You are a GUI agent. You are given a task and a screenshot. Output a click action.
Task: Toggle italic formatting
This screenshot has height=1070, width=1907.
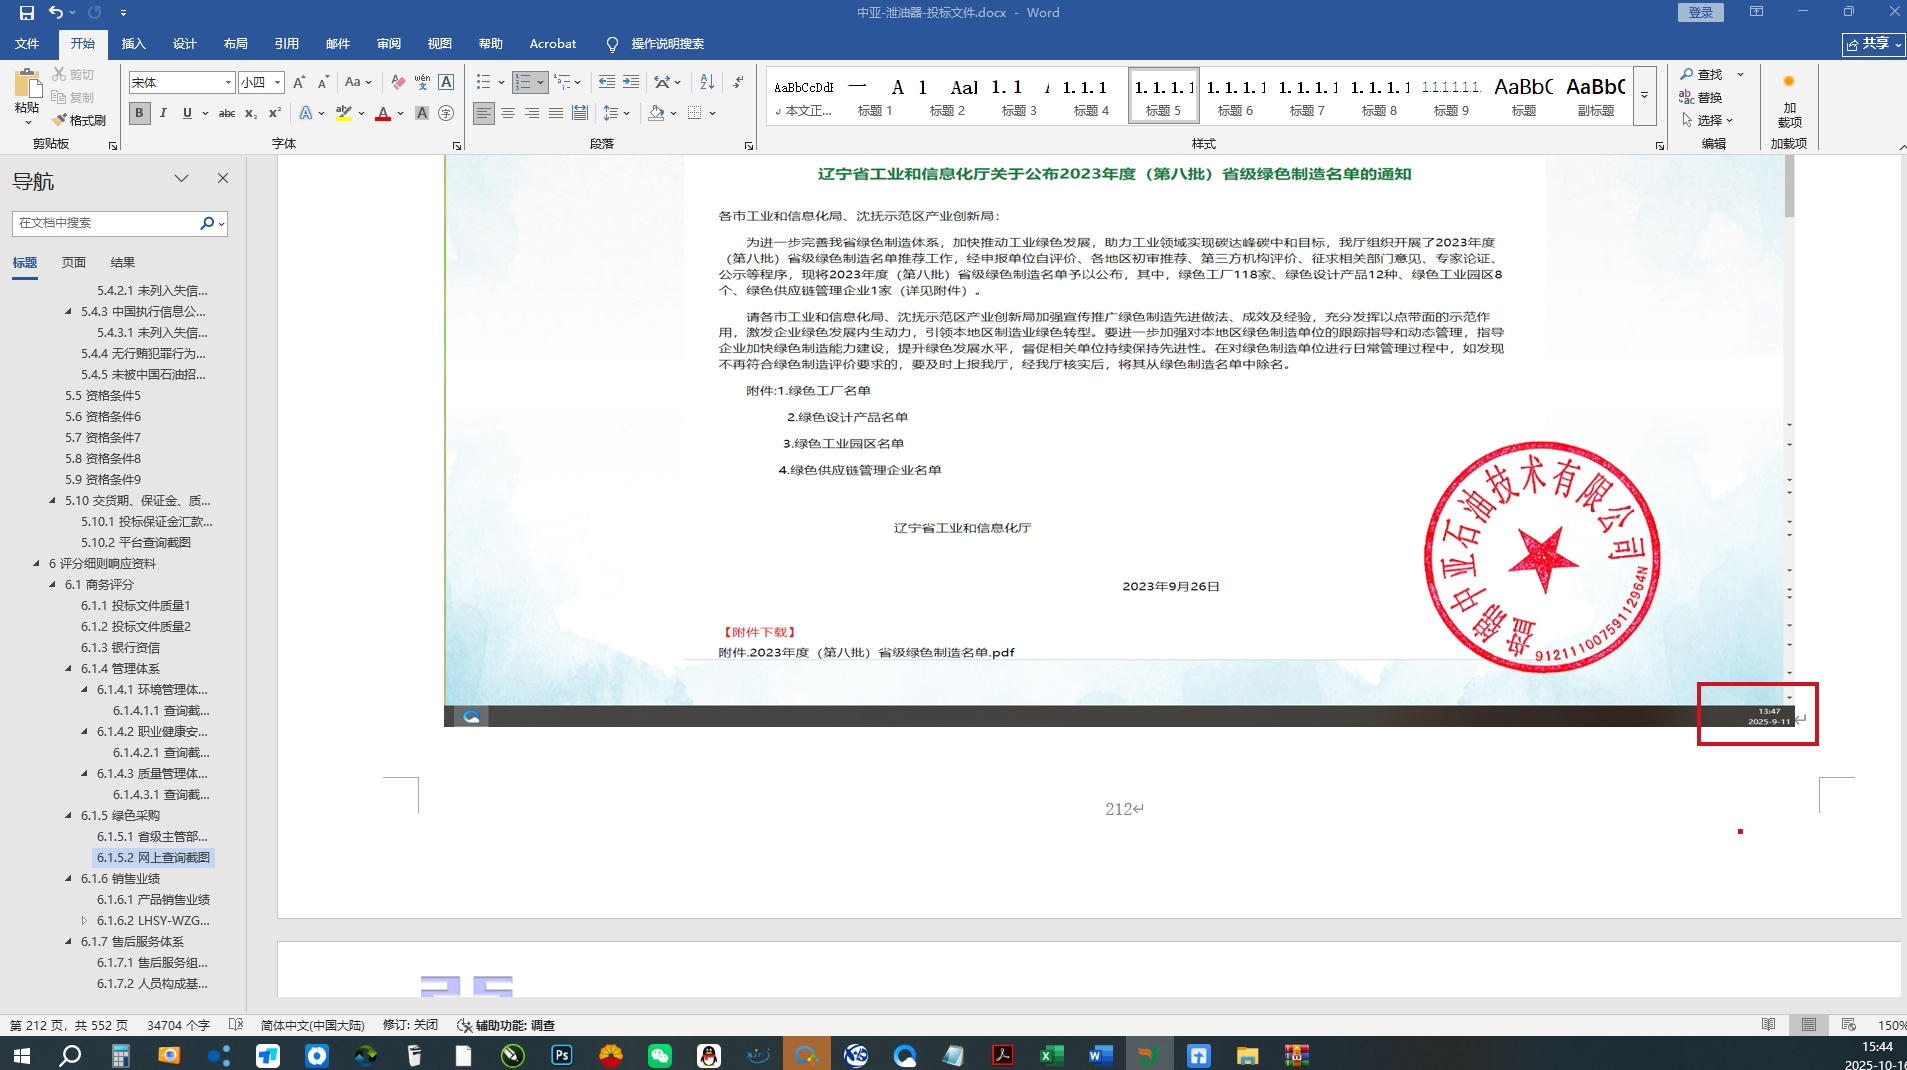(163, 113)
